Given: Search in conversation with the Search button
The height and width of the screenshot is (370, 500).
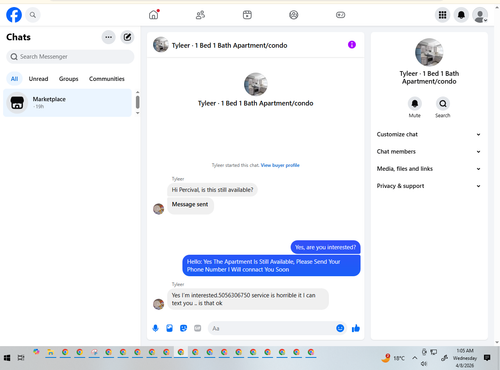Looking at the screenshot, I should [x=443, y=104].
